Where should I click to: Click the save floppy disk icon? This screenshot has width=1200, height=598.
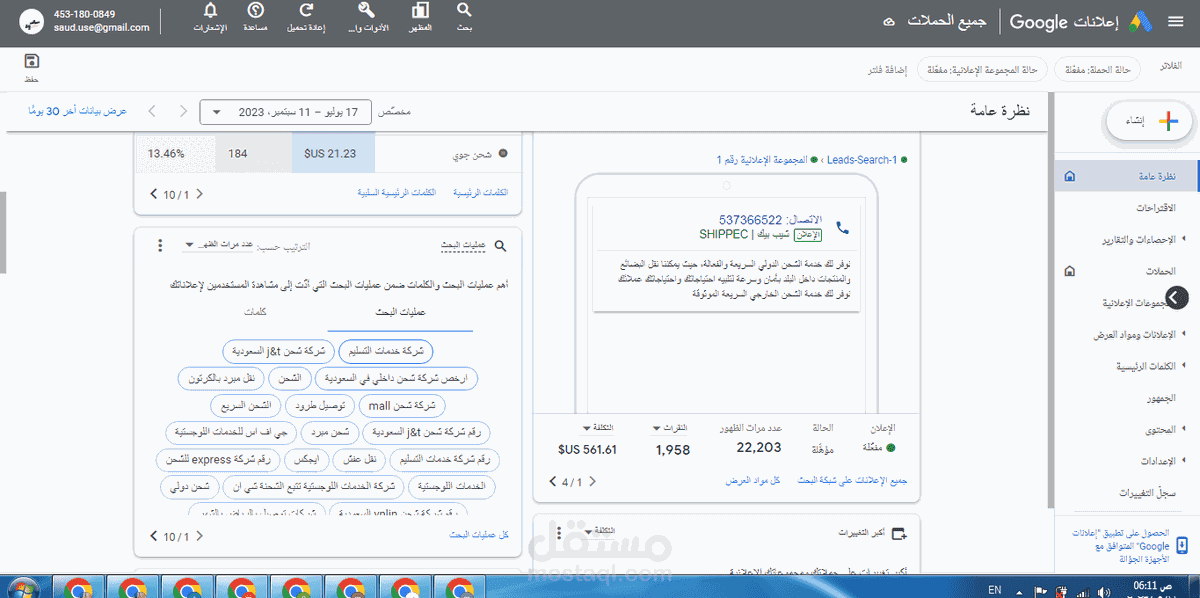pos(31,61)
